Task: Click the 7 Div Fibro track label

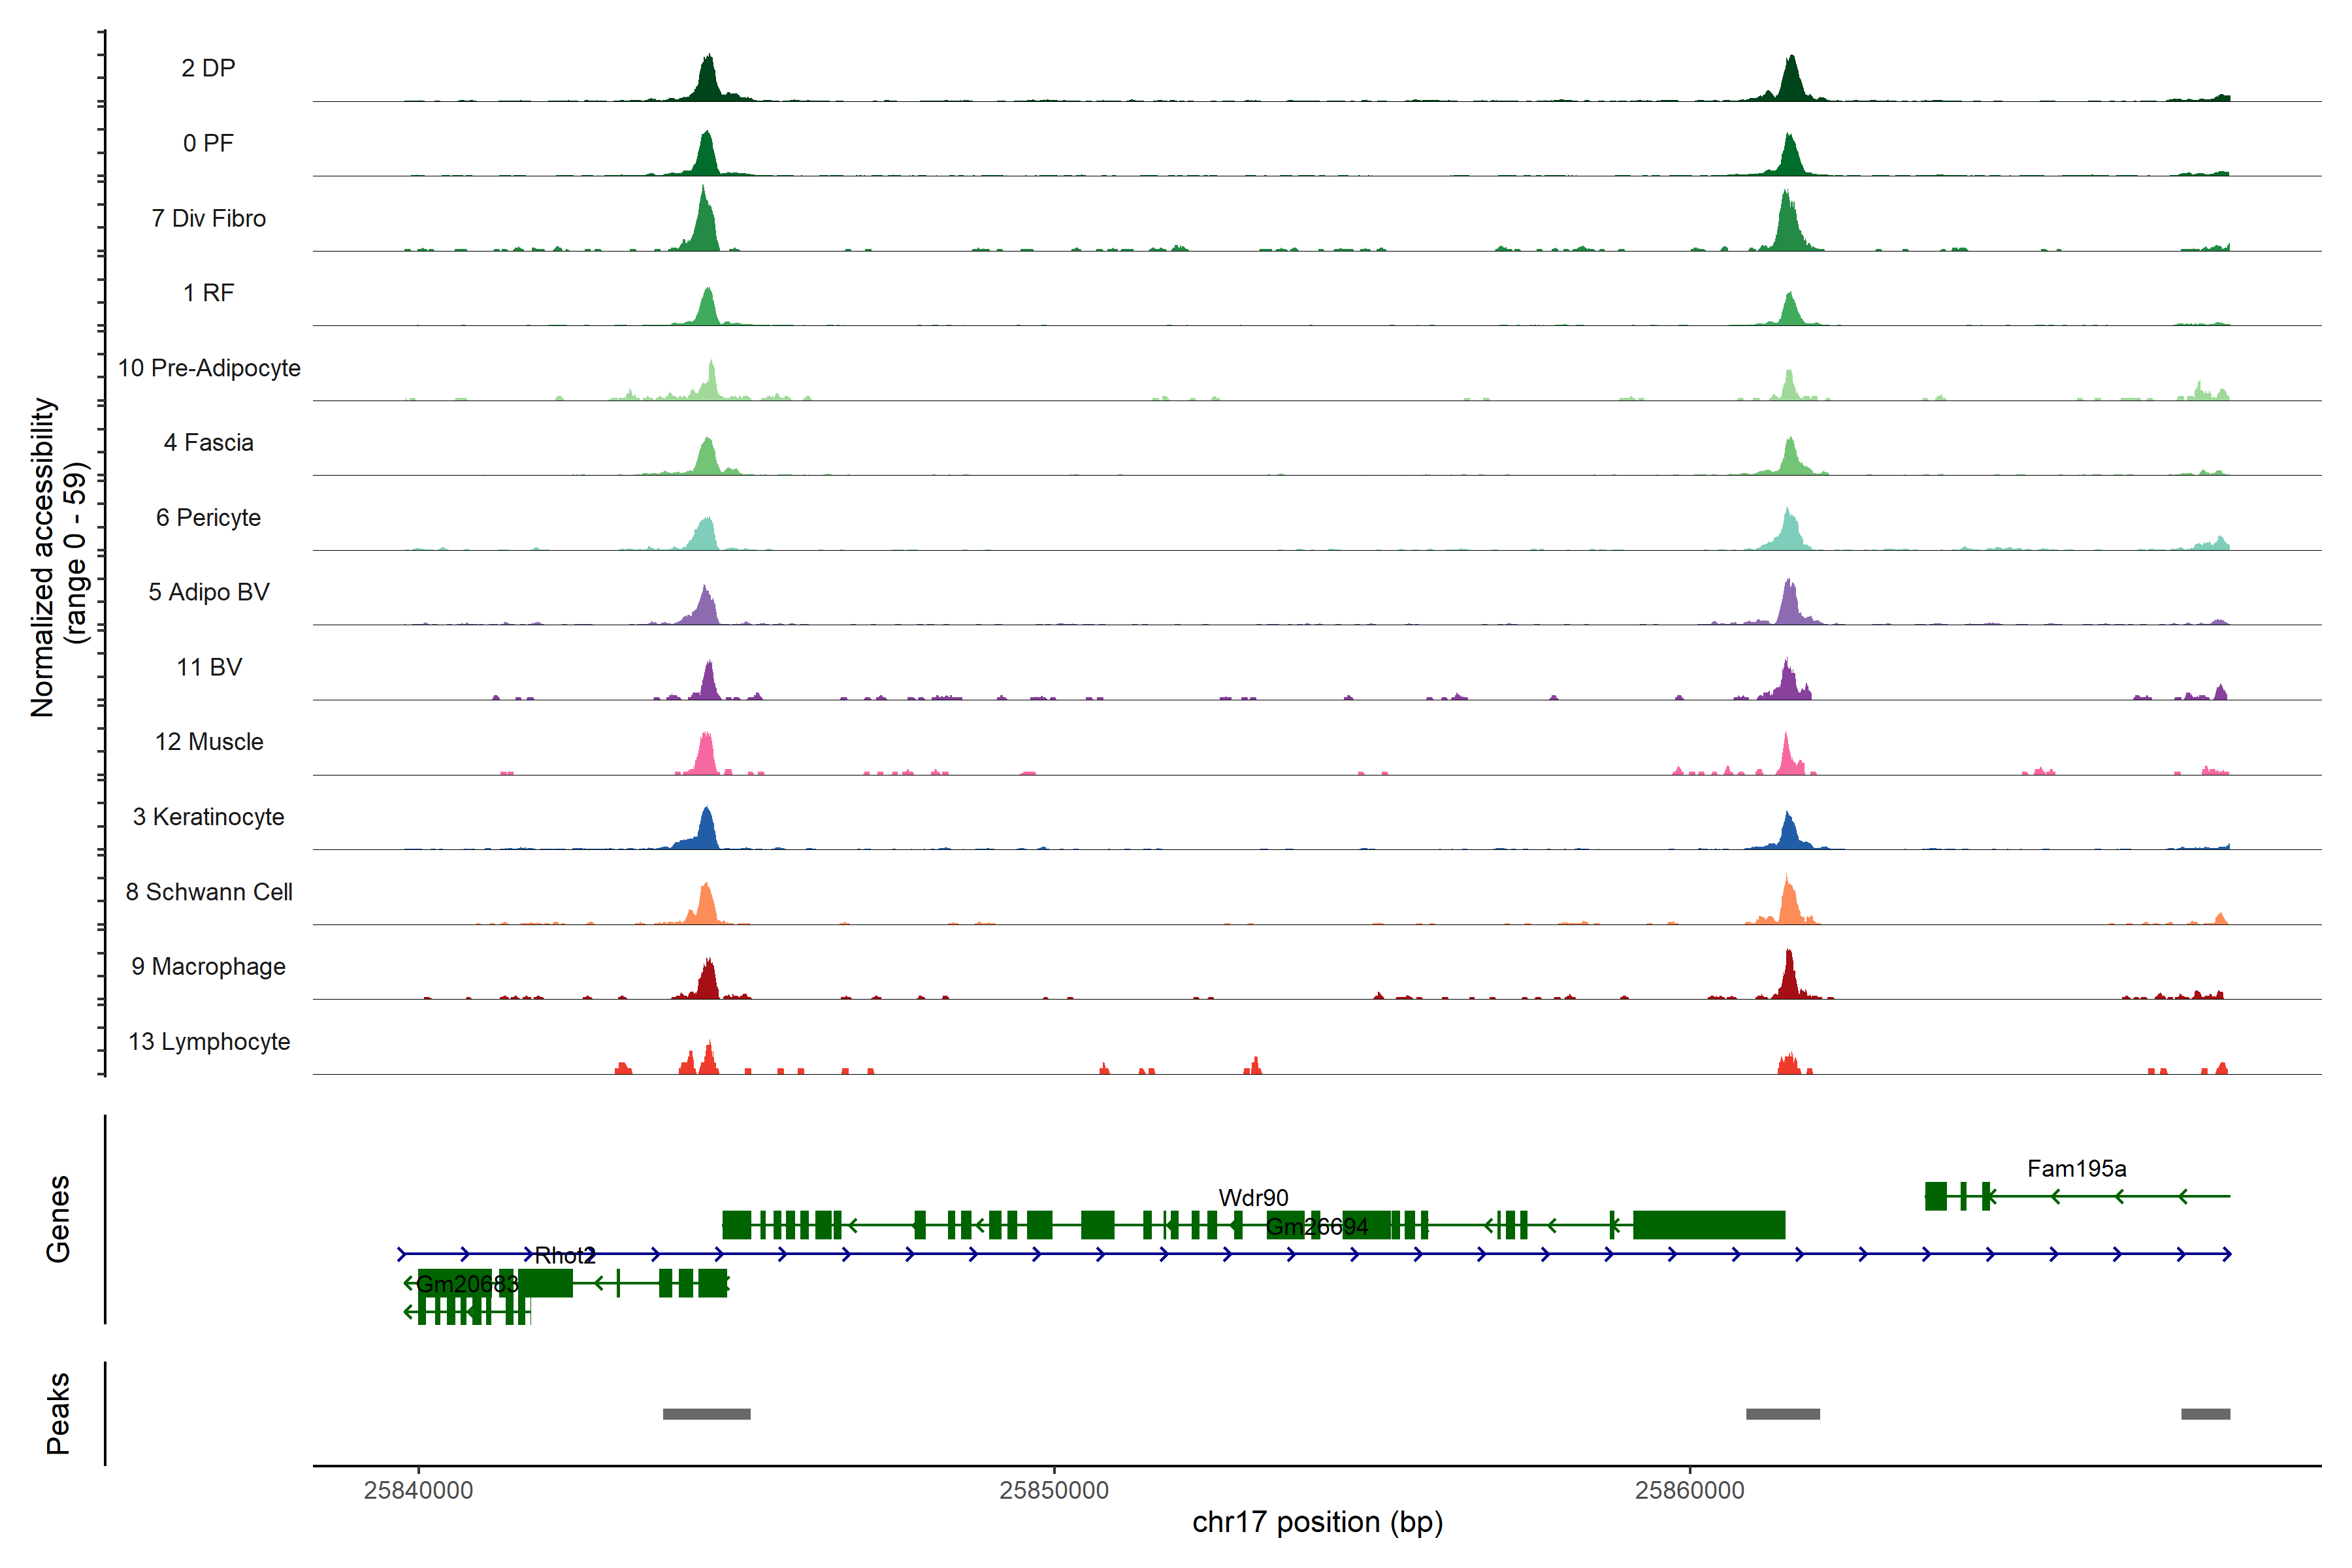Action: [x=208, y=218]
